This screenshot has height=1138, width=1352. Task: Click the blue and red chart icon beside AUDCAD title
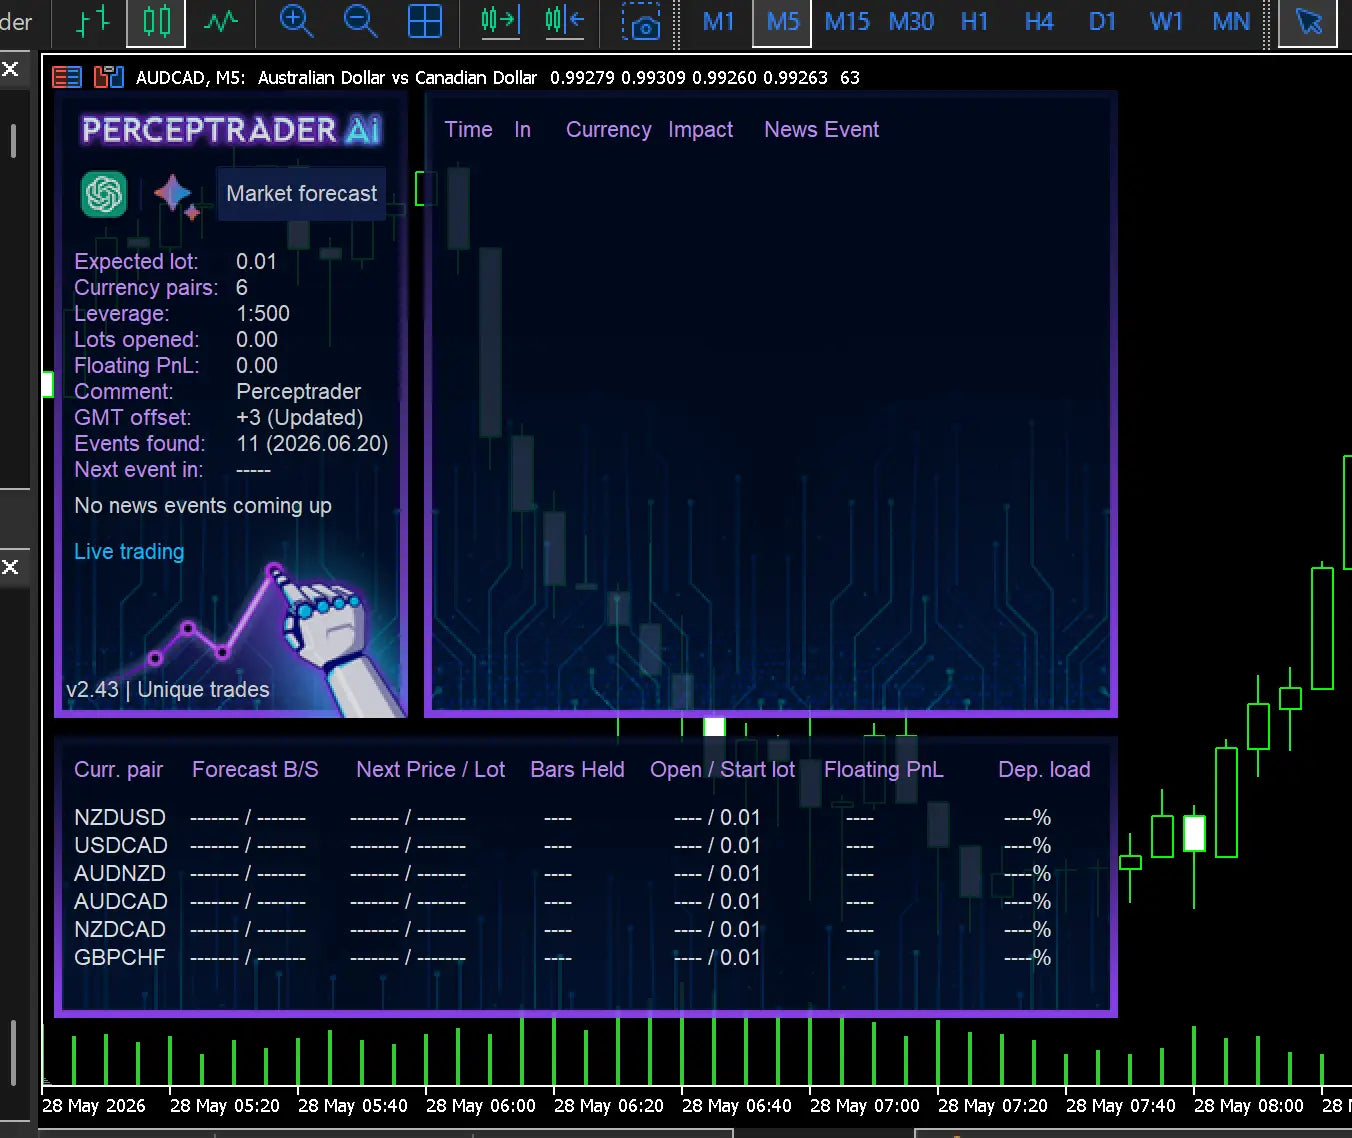tap(108, 77)
